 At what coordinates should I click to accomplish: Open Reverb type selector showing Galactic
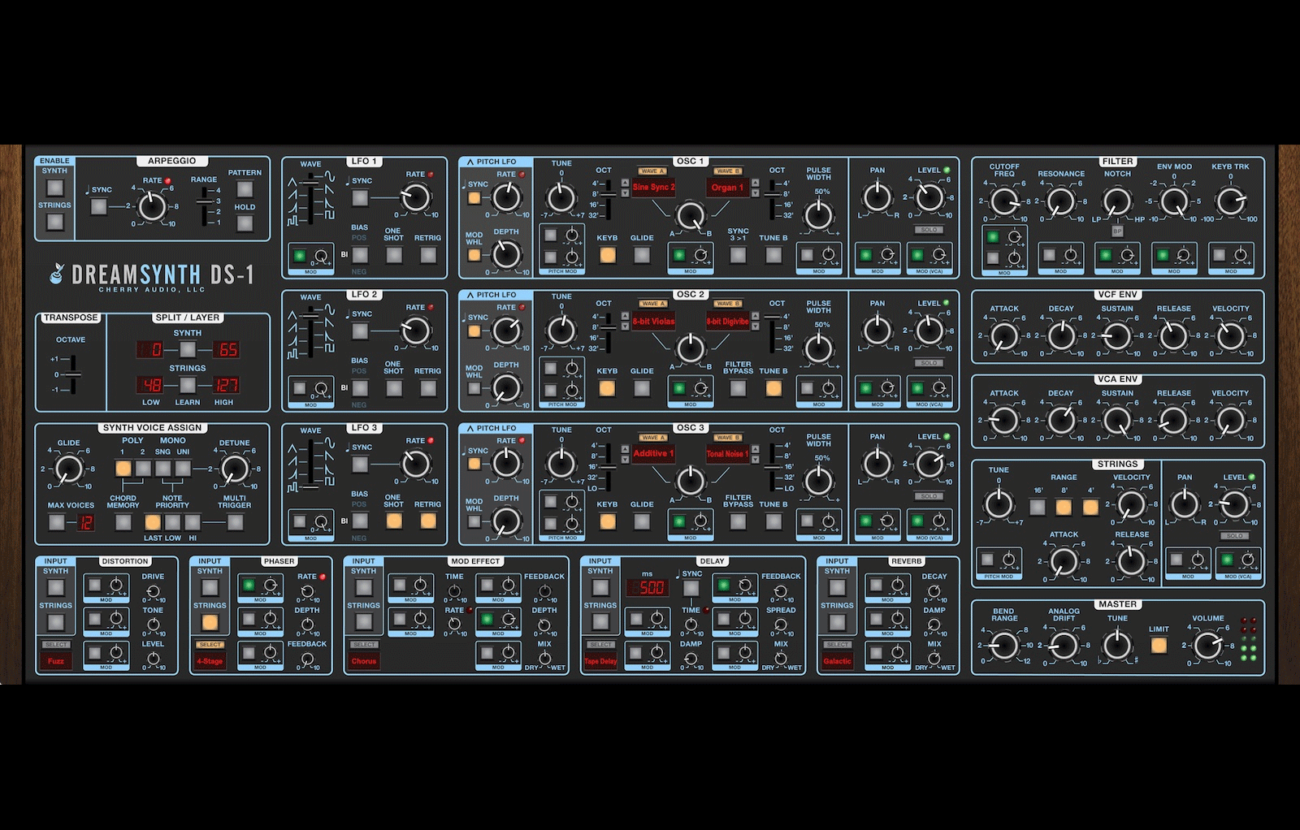click(837, 661)
